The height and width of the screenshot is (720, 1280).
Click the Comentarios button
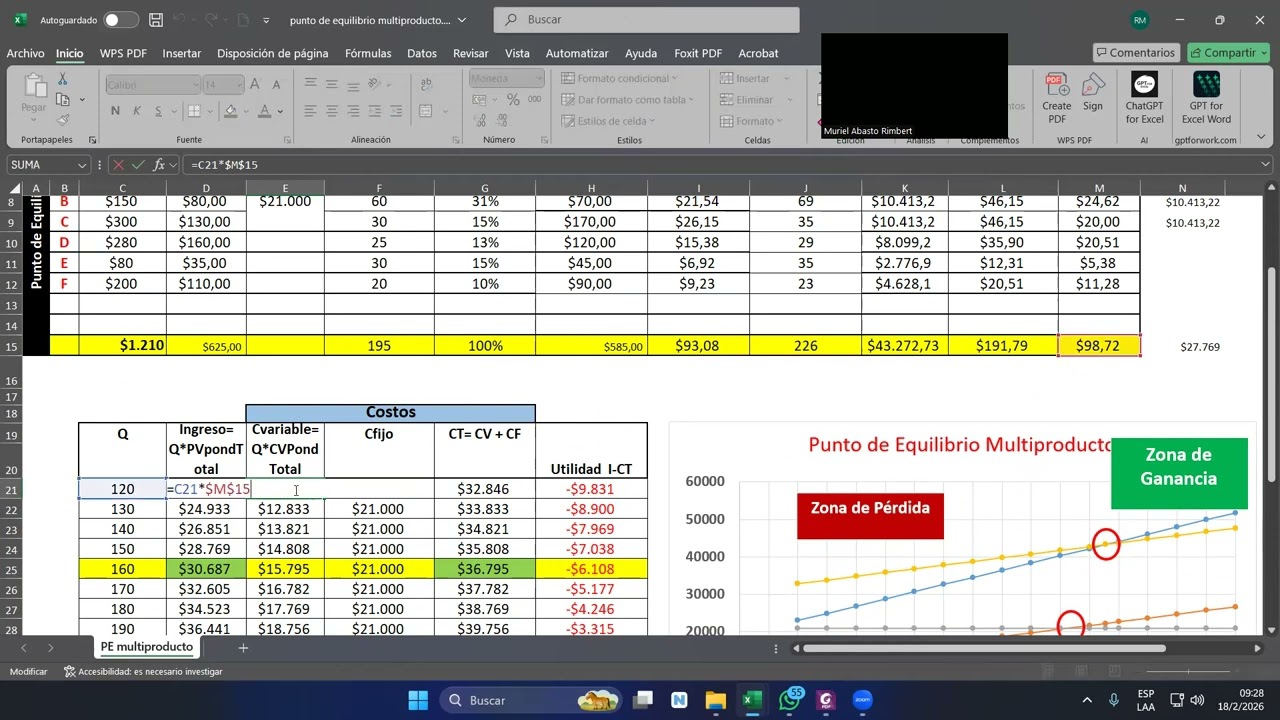point(1135,52)
